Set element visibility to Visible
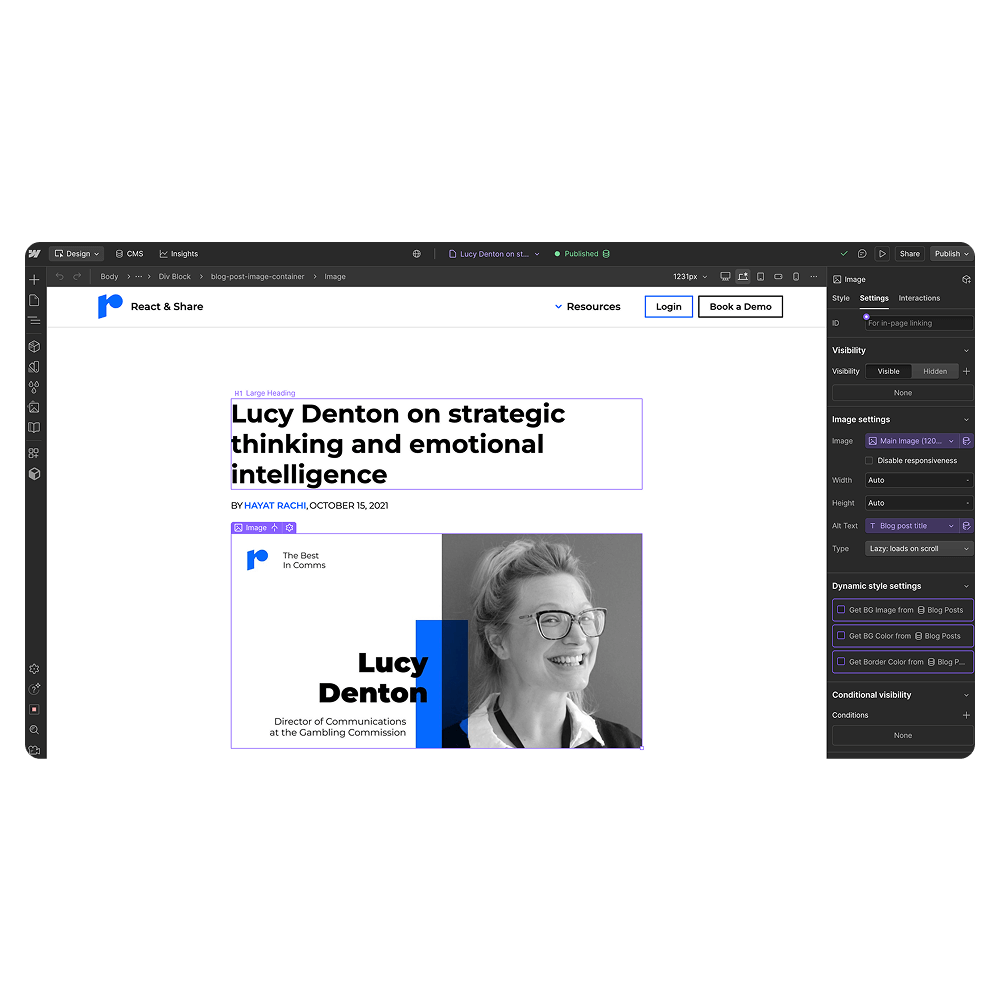 [889, 371]
